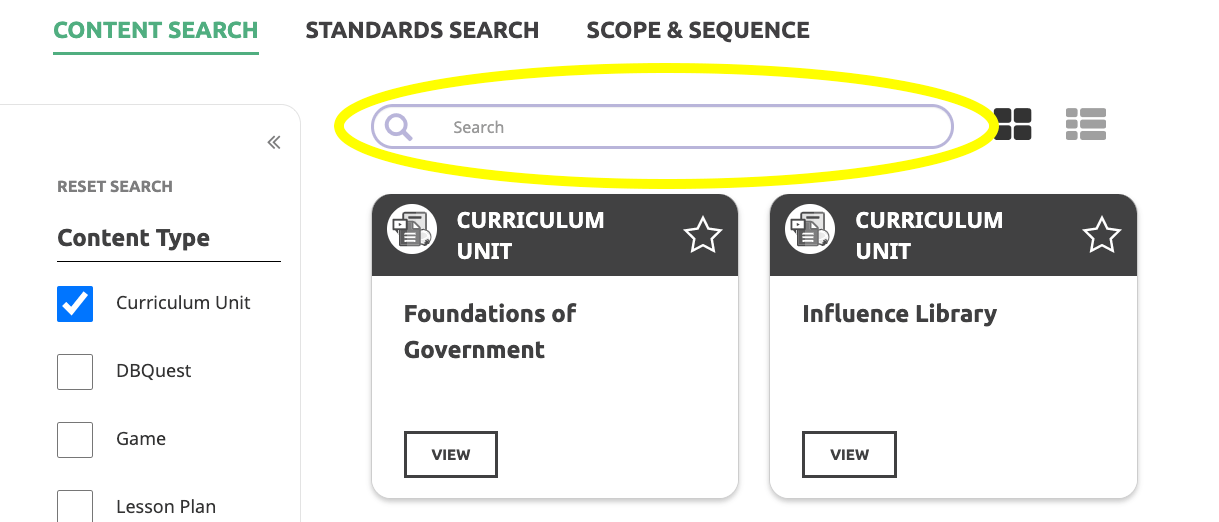View the Influence Library unit
This screenshot has width=1219, height=522.
[x=849, y=455]
